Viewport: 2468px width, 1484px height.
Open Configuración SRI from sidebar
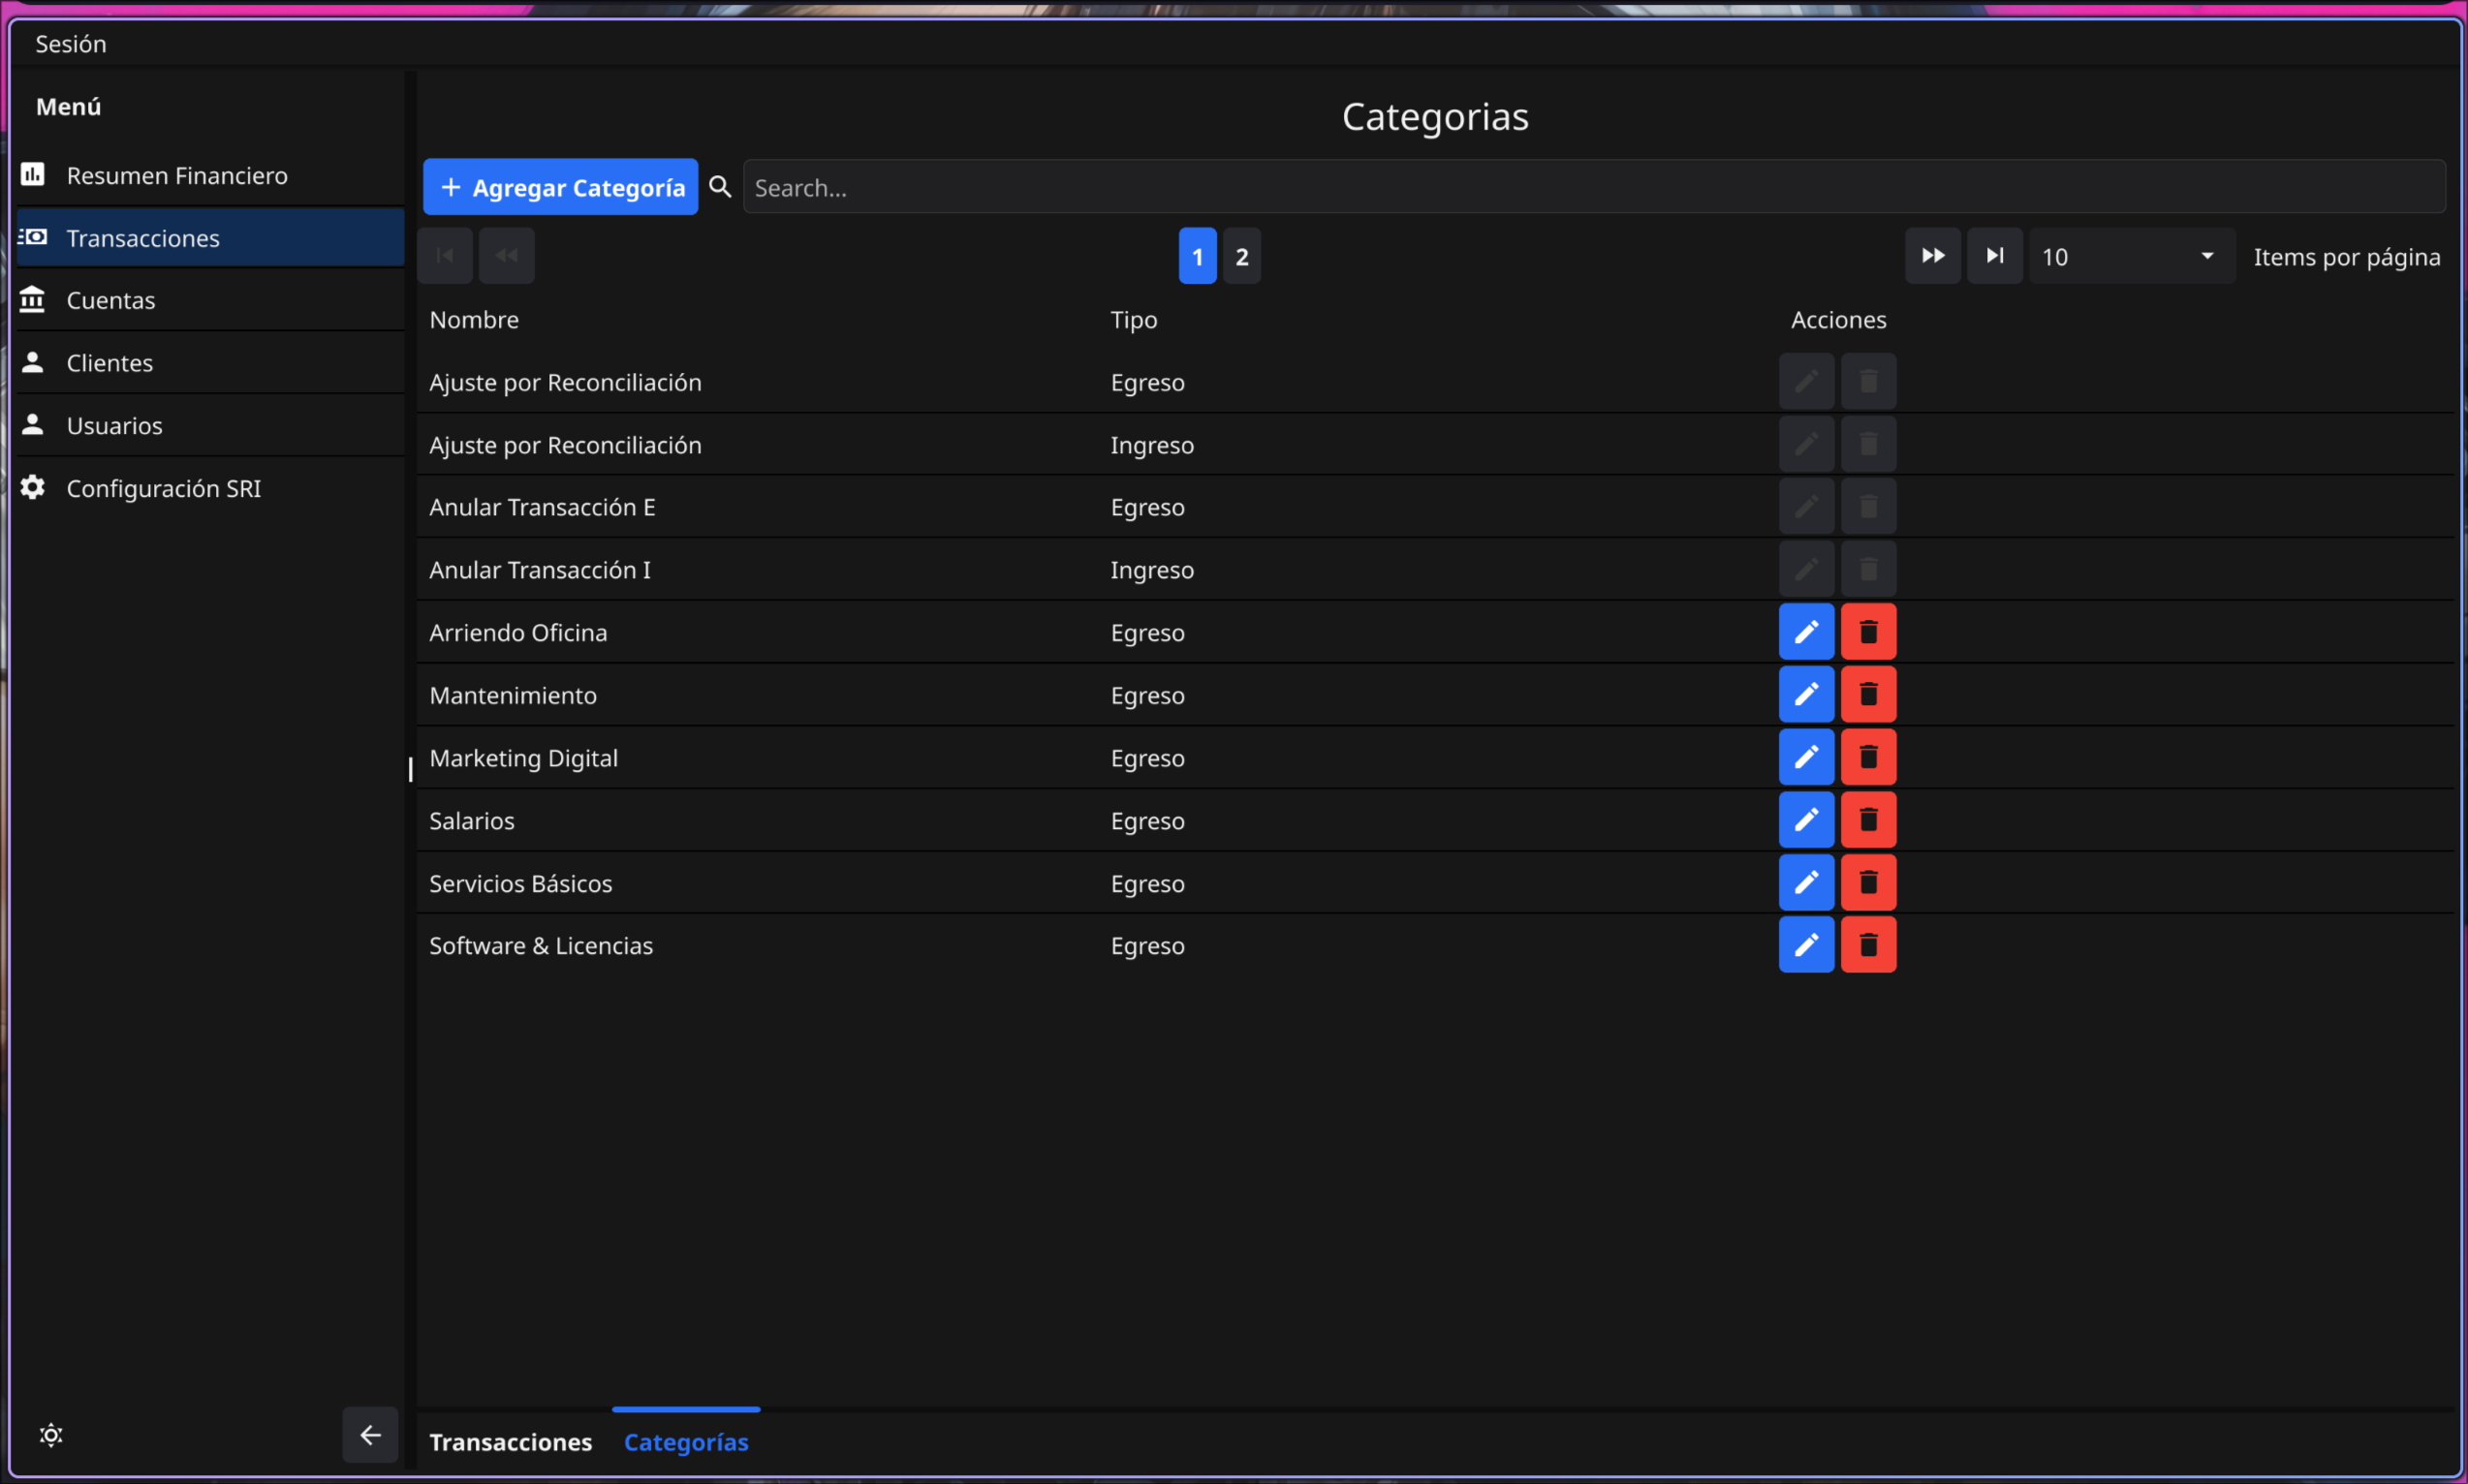pos(164,488)
